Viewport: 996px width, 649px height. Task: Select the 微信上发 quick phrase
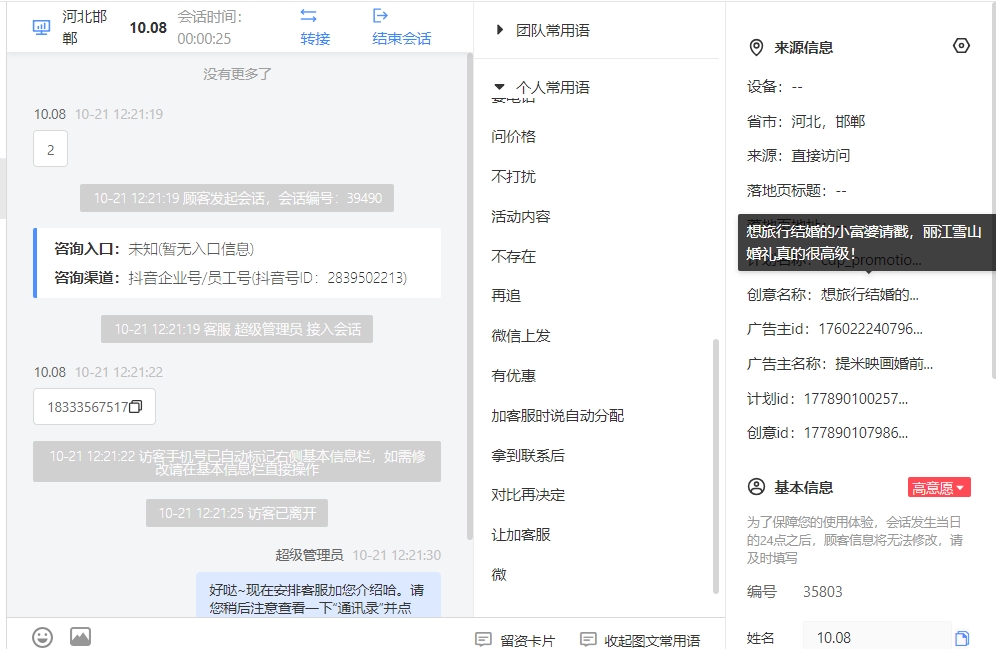(x=521, y=336)
